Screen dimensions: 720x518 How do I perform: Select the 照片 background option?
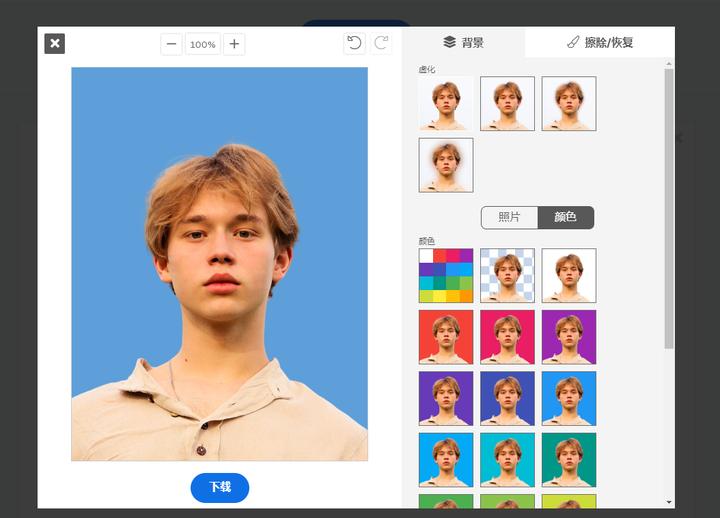[x=509, y=217]
